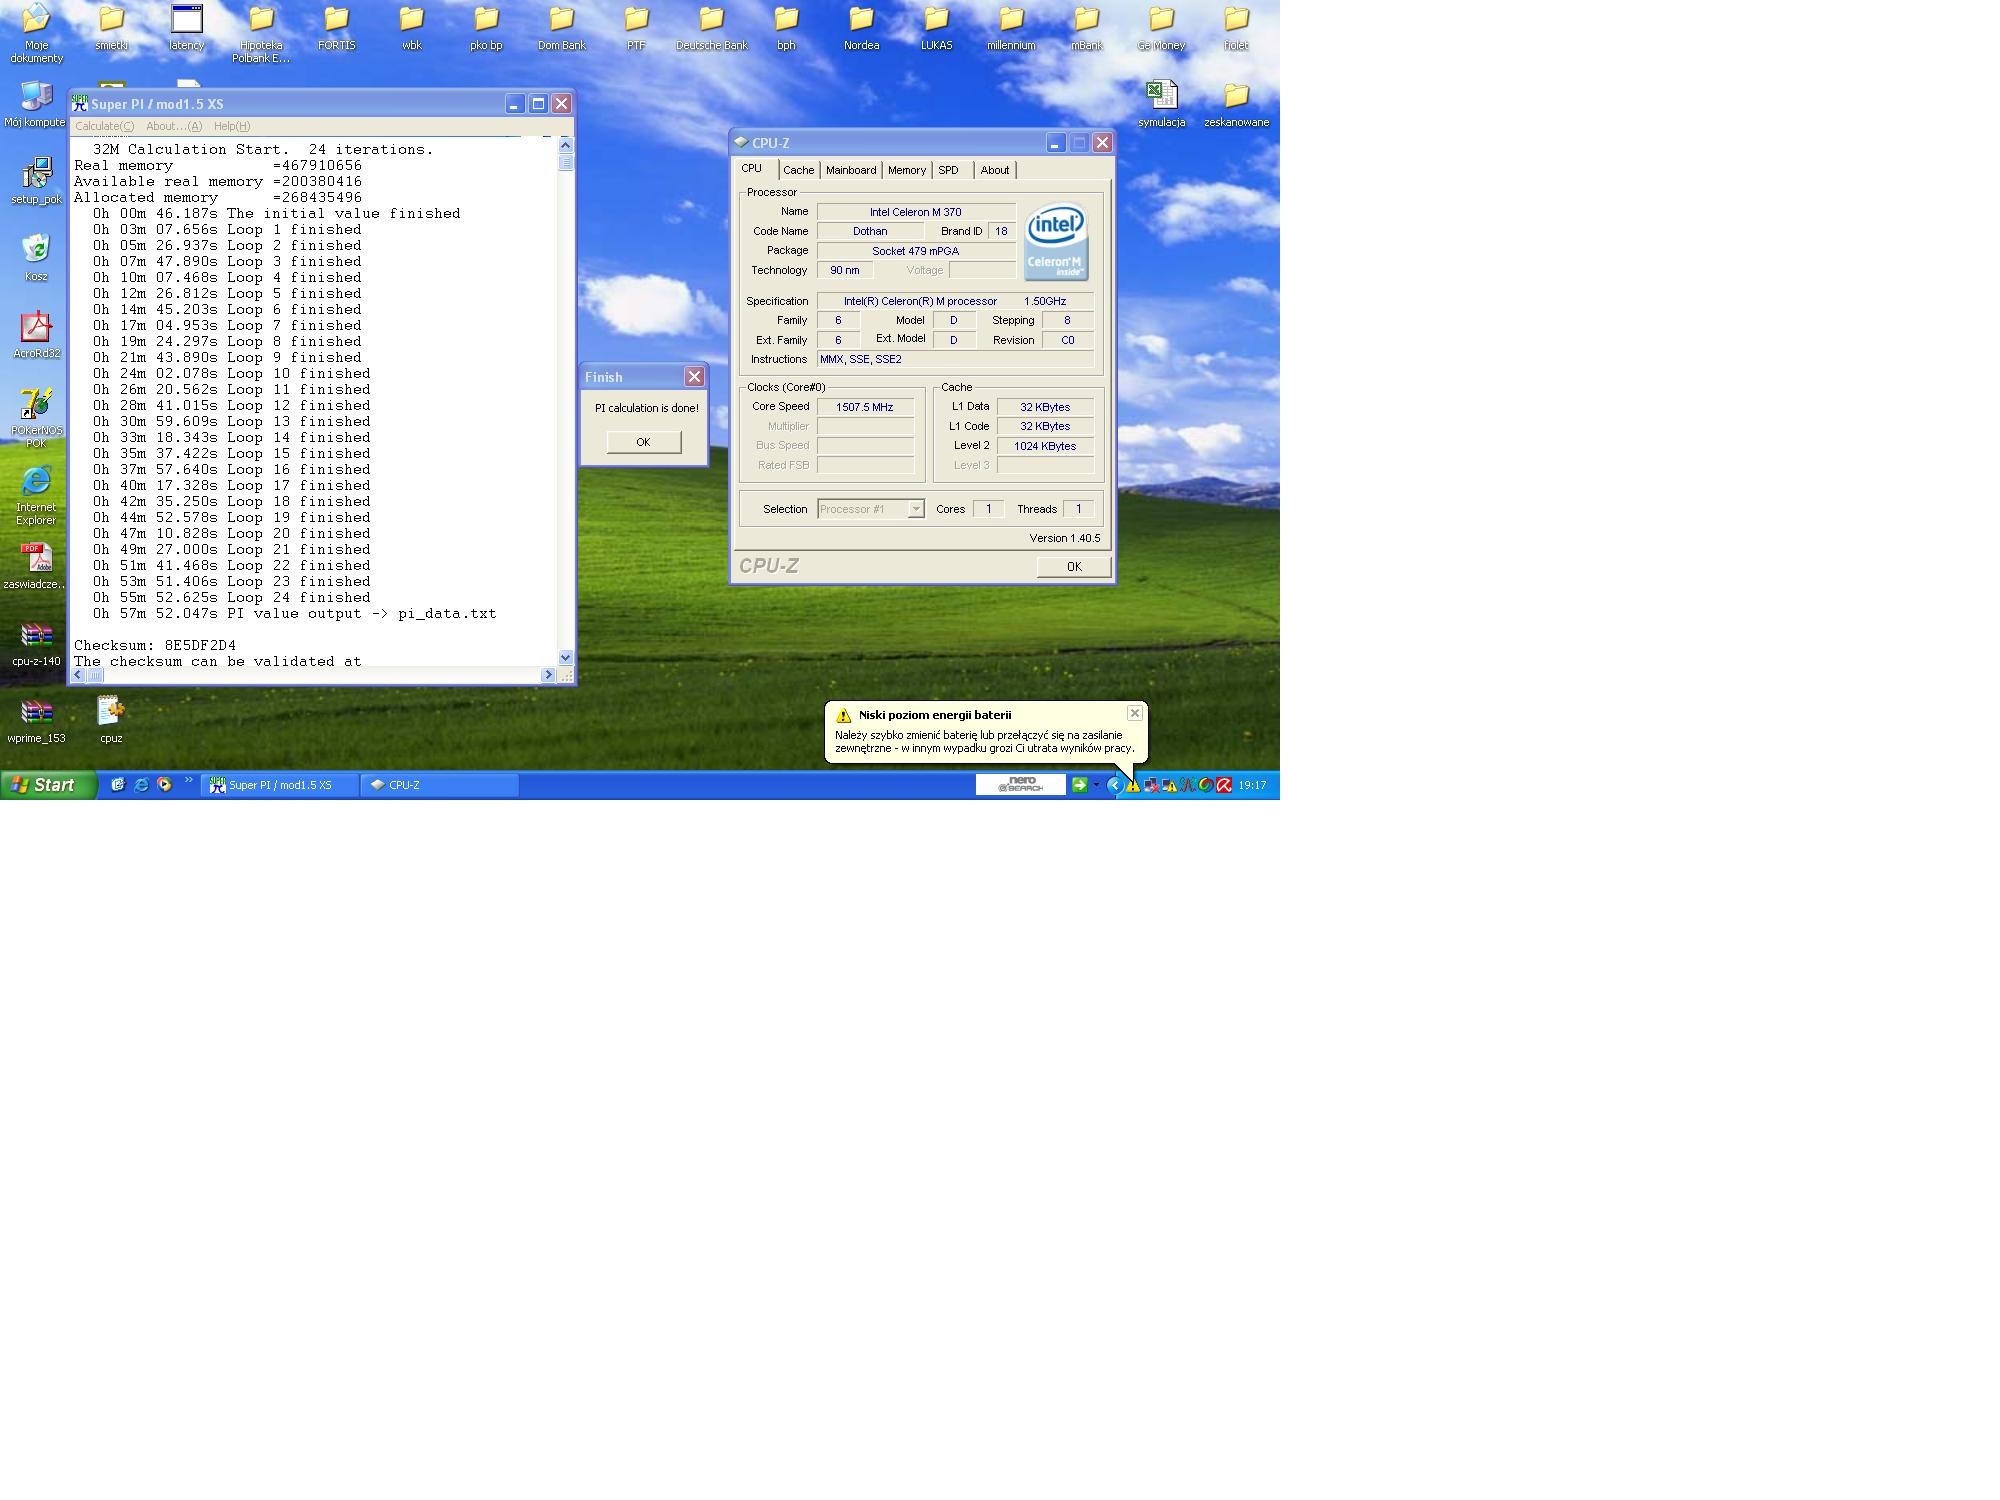Screen dimensions: 2000x1500
Task: Click Super PI horizontal scrollbar right arrow
Action: click(547, 675)
